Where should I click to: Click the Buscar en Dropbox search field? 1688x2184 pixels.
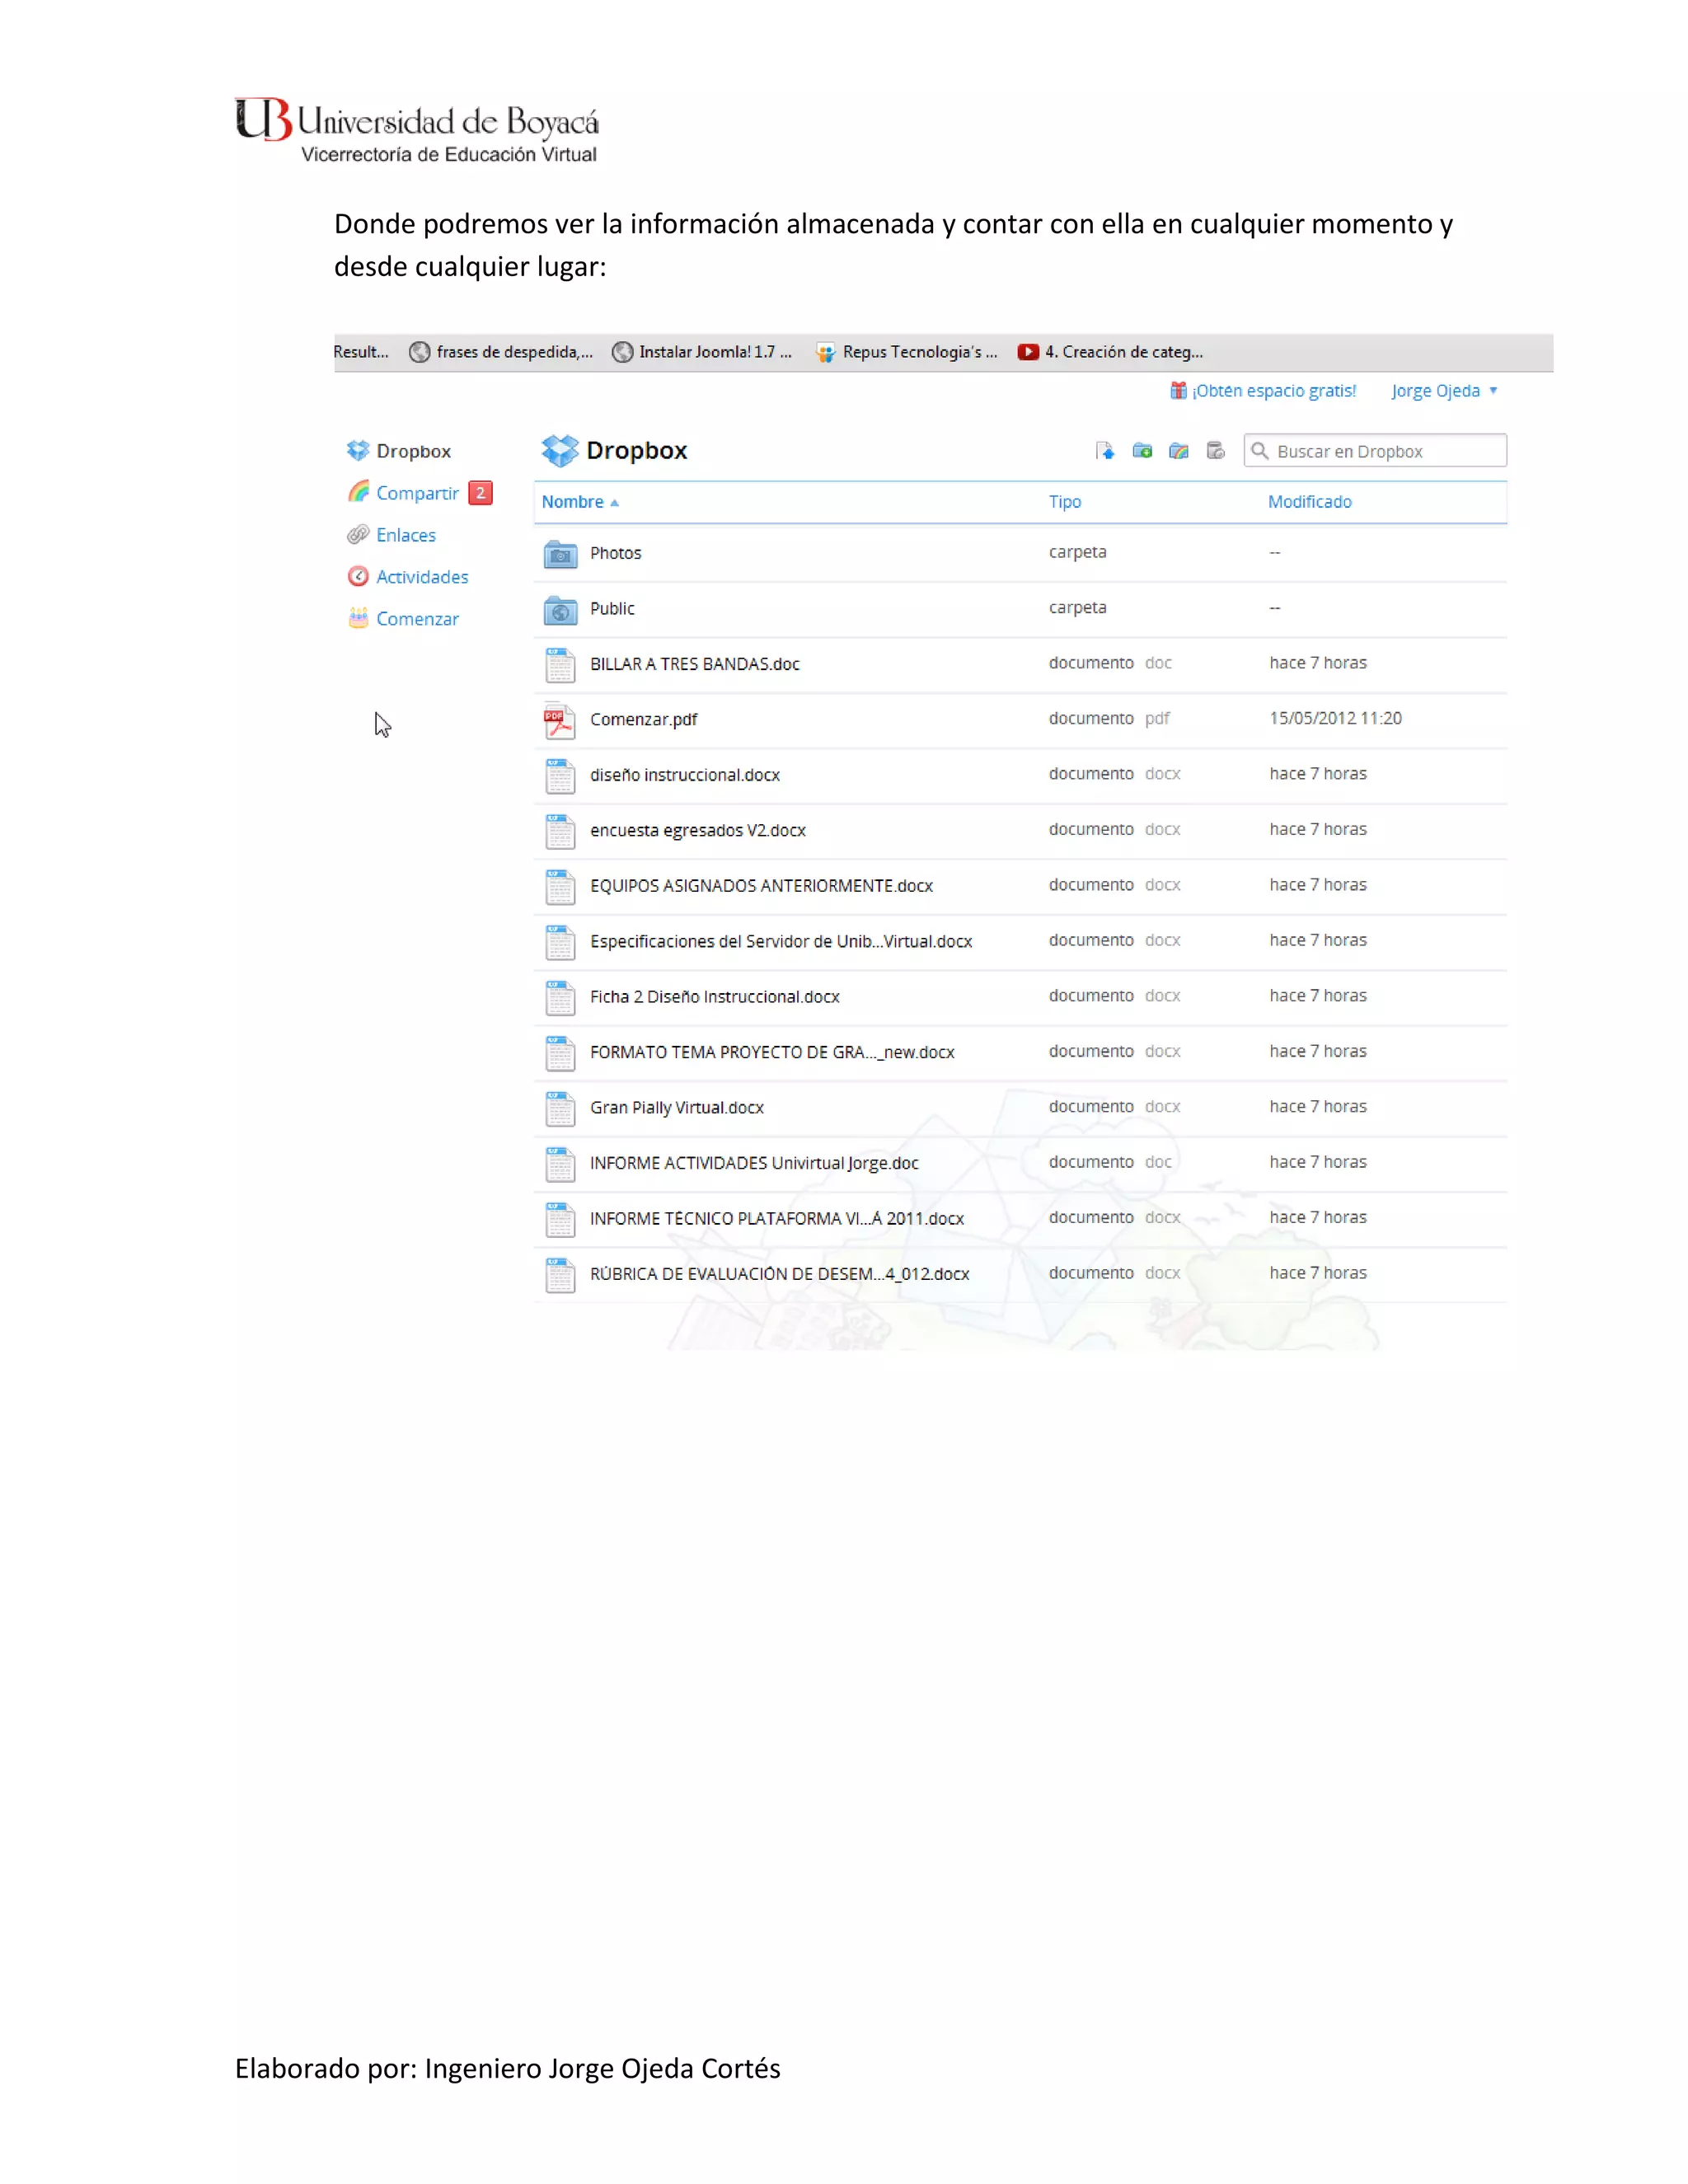coord(1385,451)
